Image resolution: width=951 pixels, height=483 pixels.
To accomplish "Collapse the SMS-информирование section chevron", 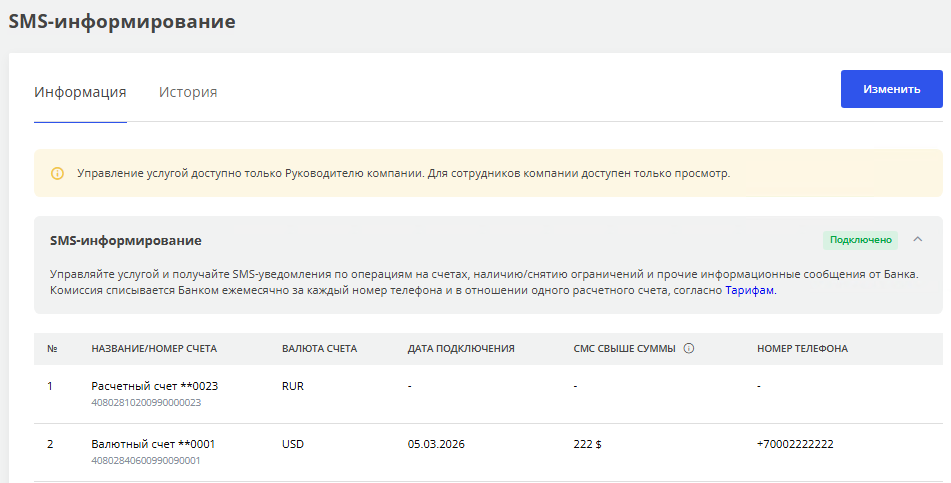I will (918, 240).
